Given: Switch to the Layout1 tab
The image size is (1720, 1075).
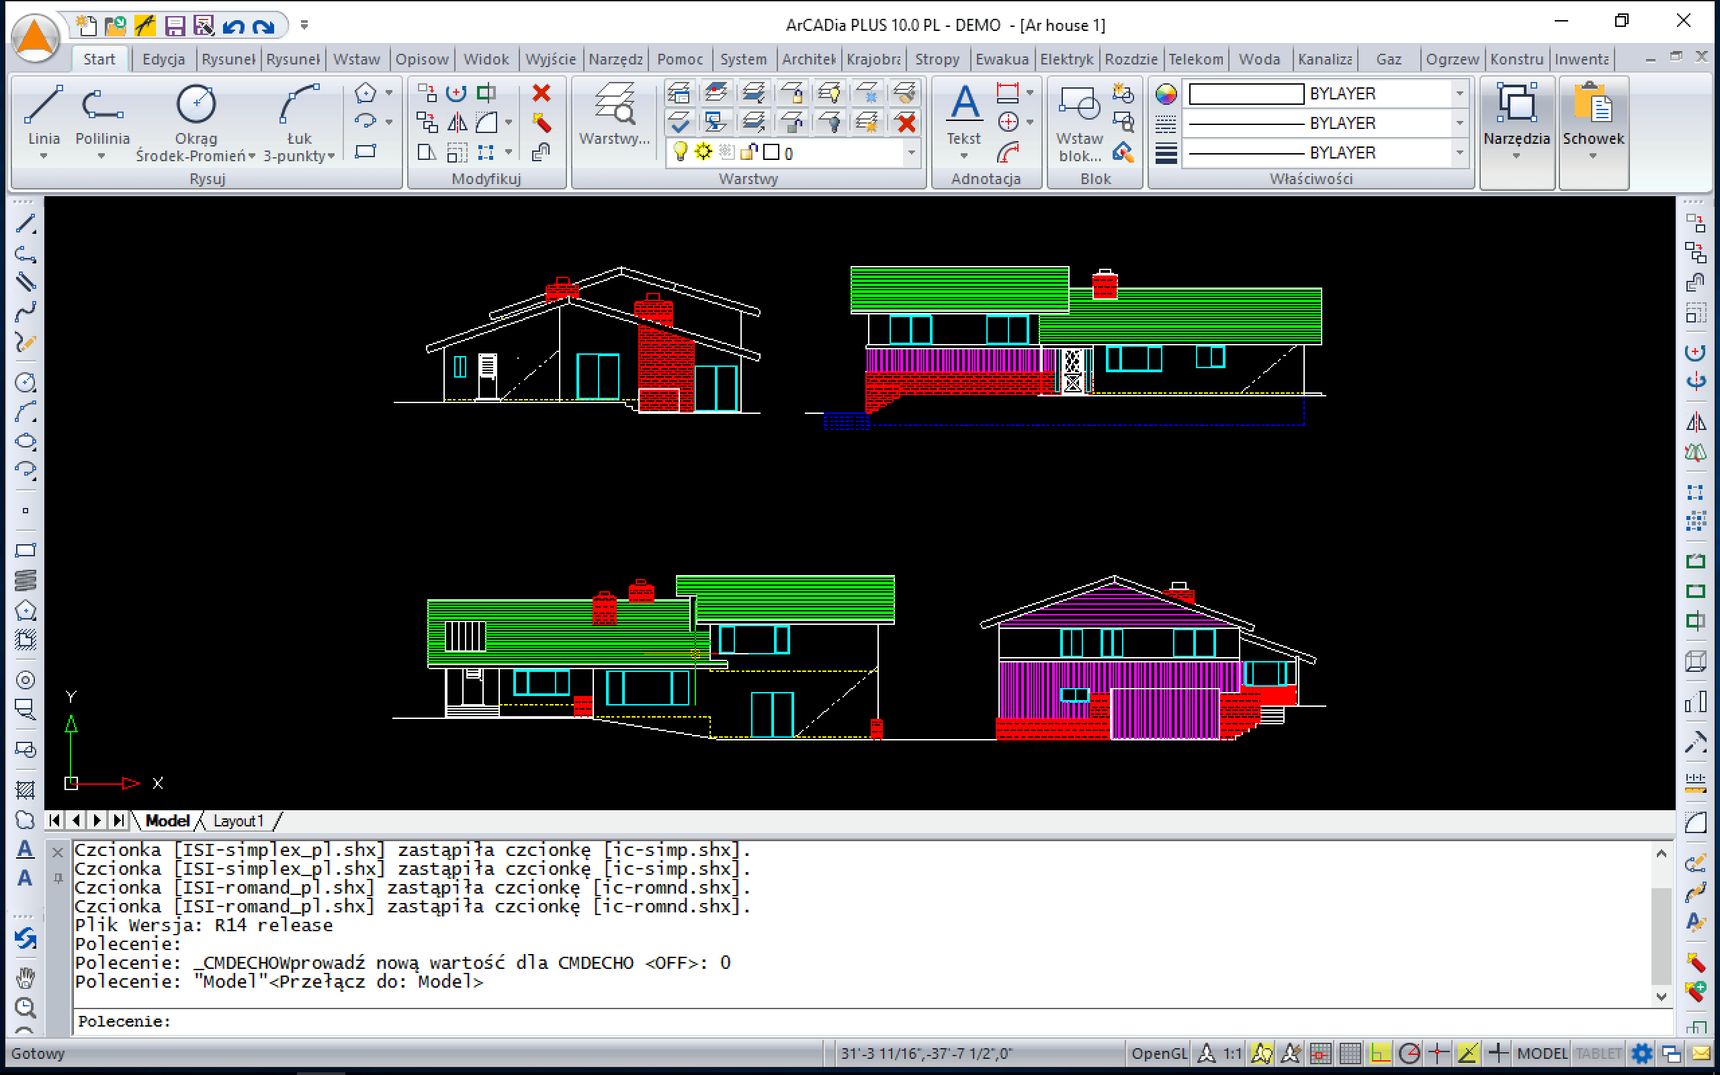Looking at the screenshot, I should [x=239, y=821].
